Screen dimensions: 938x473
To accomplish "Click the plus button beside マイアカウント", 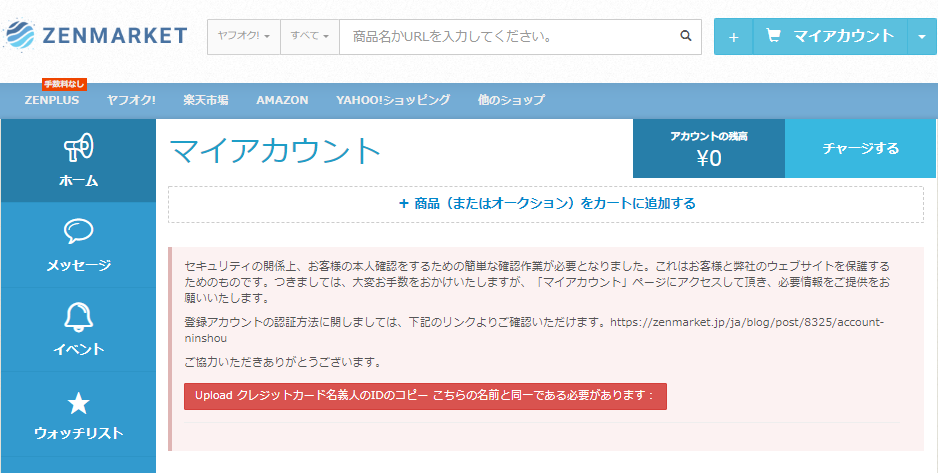I will 733,36.
